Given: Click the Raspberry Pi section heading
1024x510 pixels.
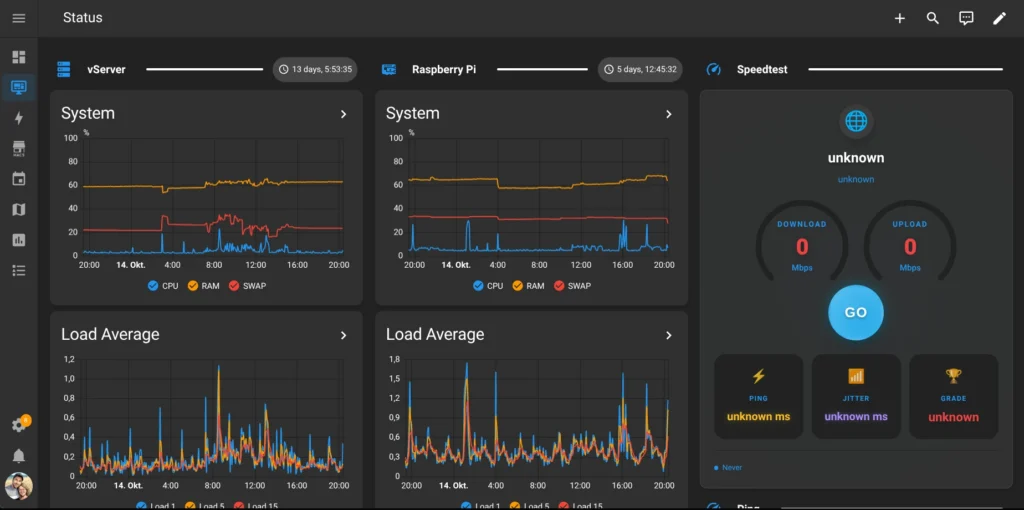Looking at the screenshot, I should 444,69.
